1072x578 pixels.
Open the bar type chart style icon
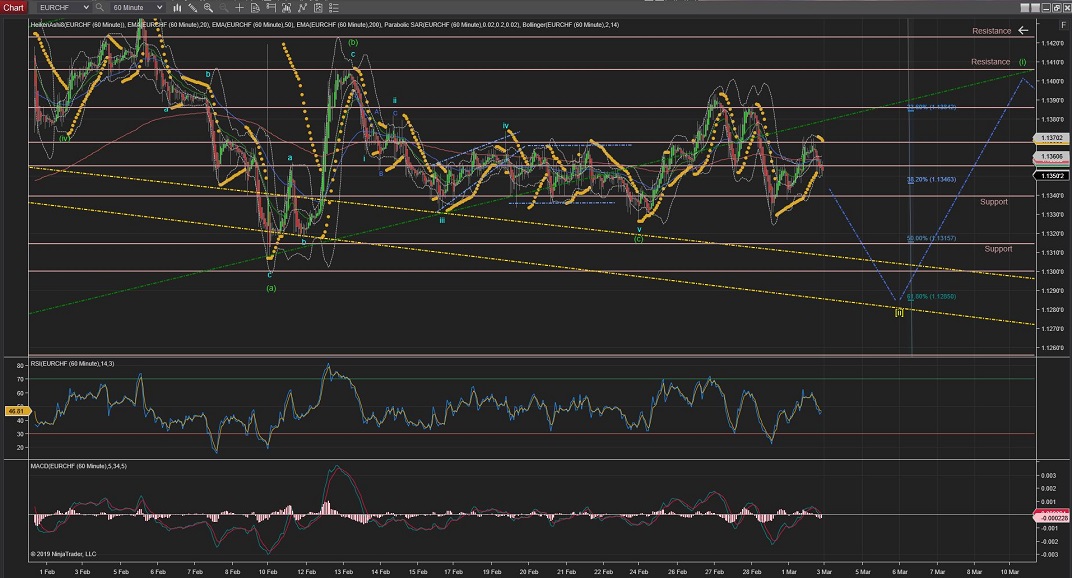[x=177, y=8]
